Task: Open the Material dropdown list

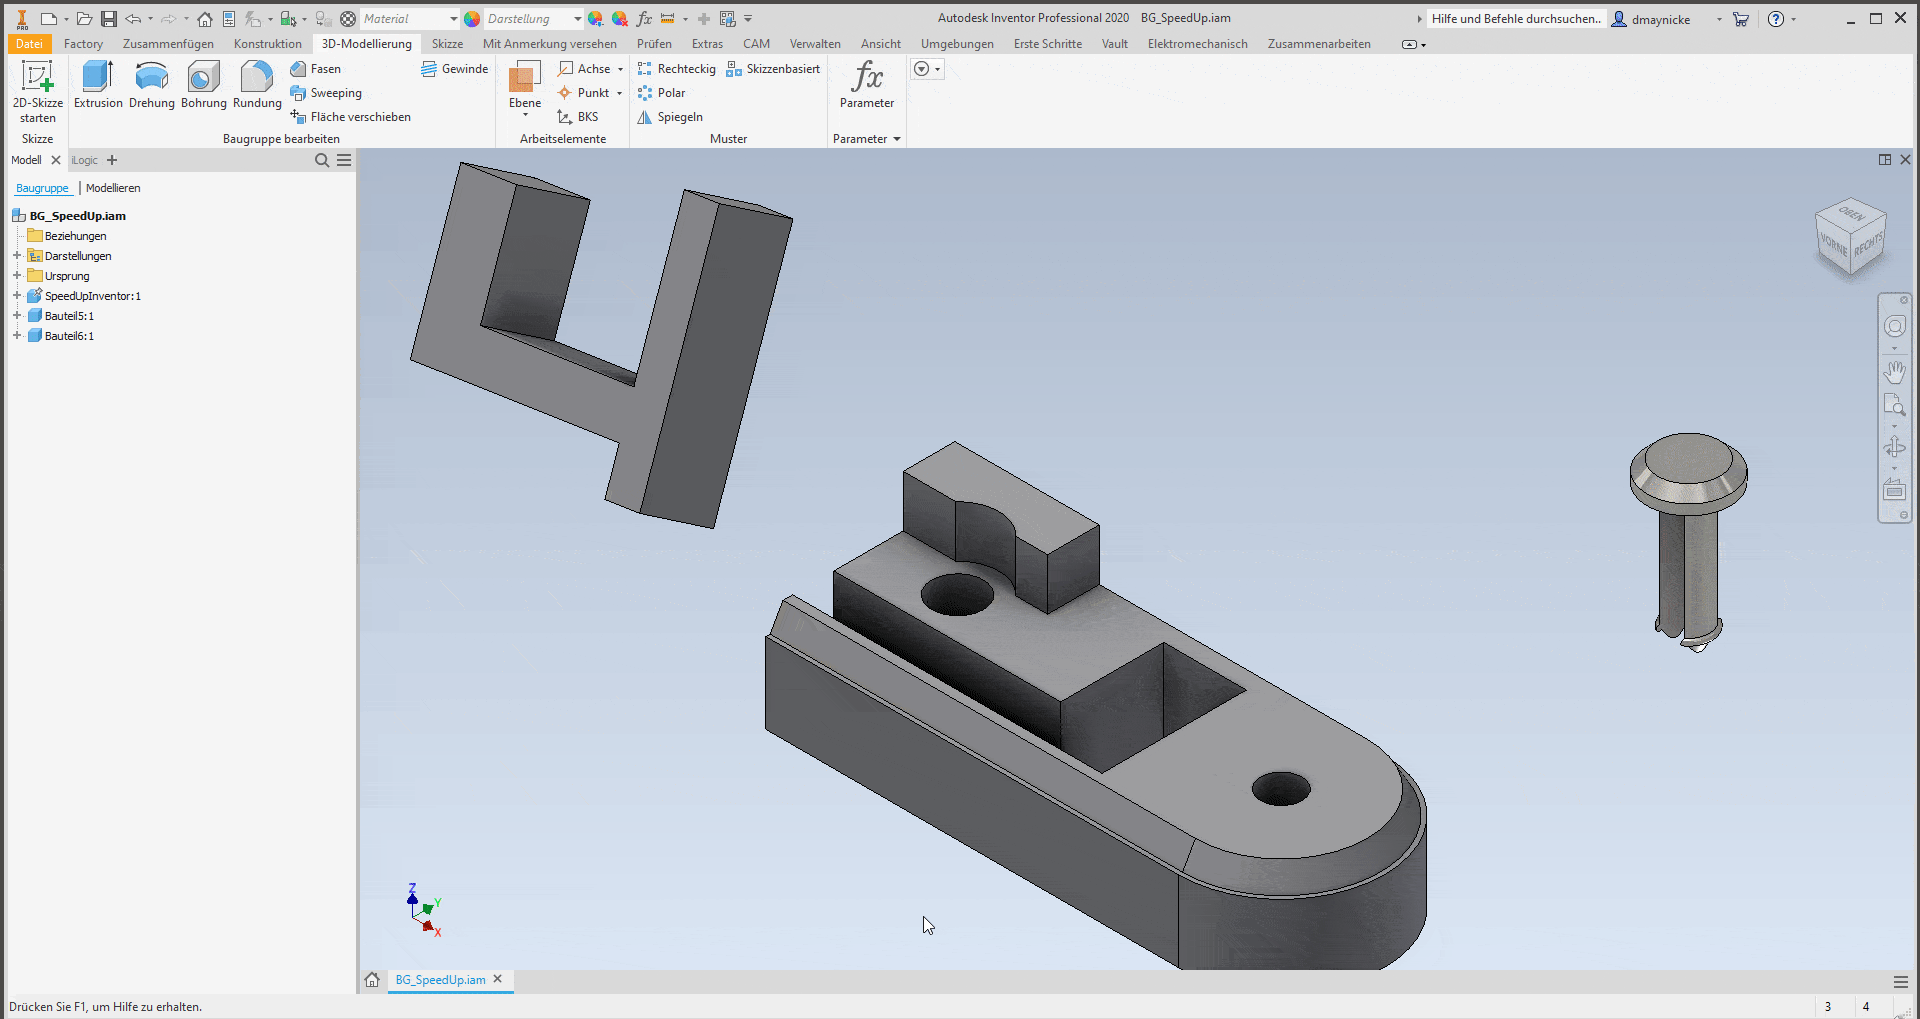Action: tap(453, 19)
